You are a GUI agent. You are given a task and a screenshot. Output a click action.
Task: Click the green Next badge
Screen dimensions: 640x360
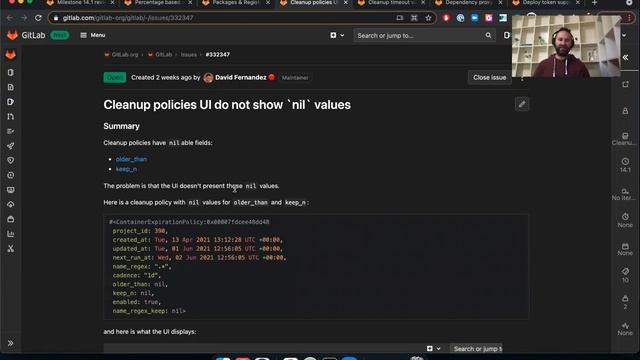point(60,36)
